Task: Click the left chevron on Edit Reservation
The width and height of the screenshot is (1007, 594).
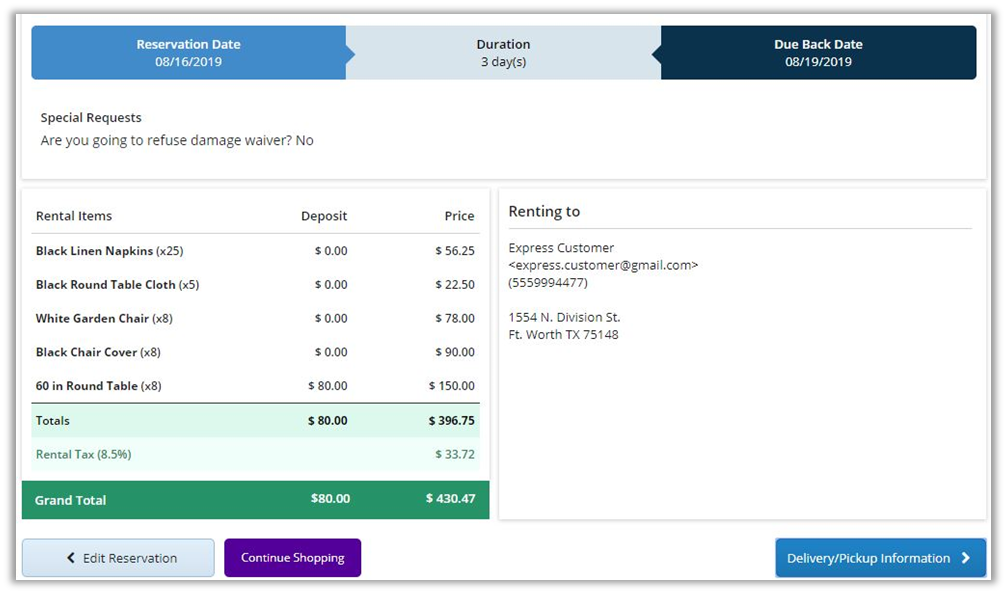Action: coord(71,558)
